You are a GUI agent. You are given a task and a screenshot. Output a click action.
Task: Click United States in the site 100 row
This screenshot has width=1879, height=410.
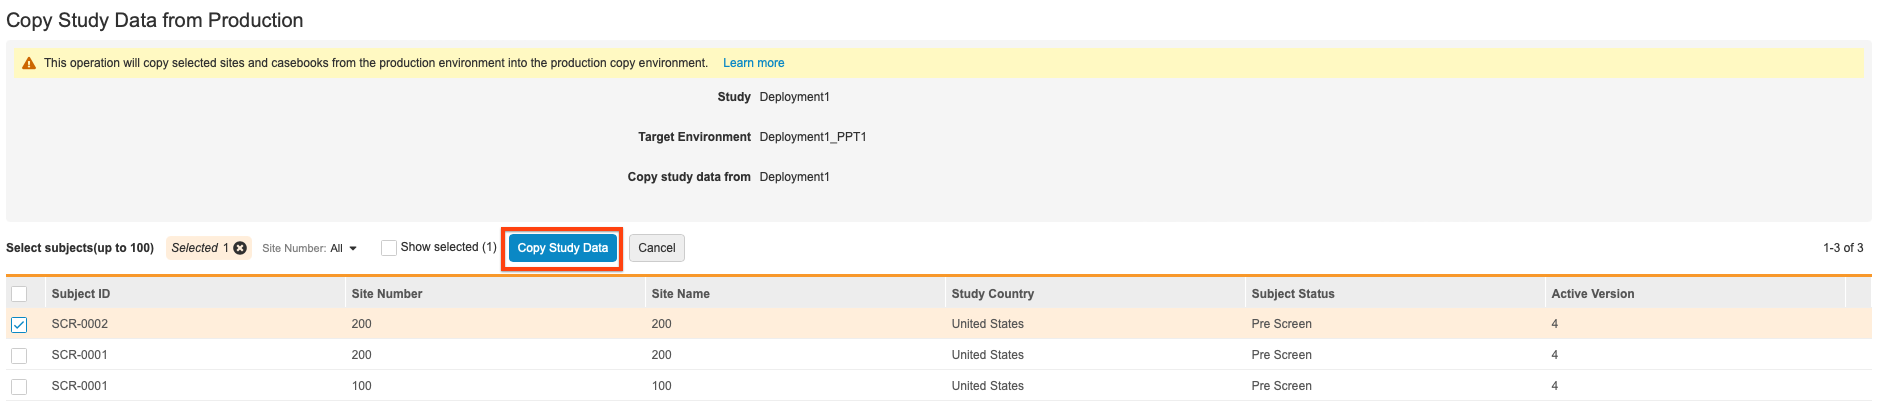[987, 386]
